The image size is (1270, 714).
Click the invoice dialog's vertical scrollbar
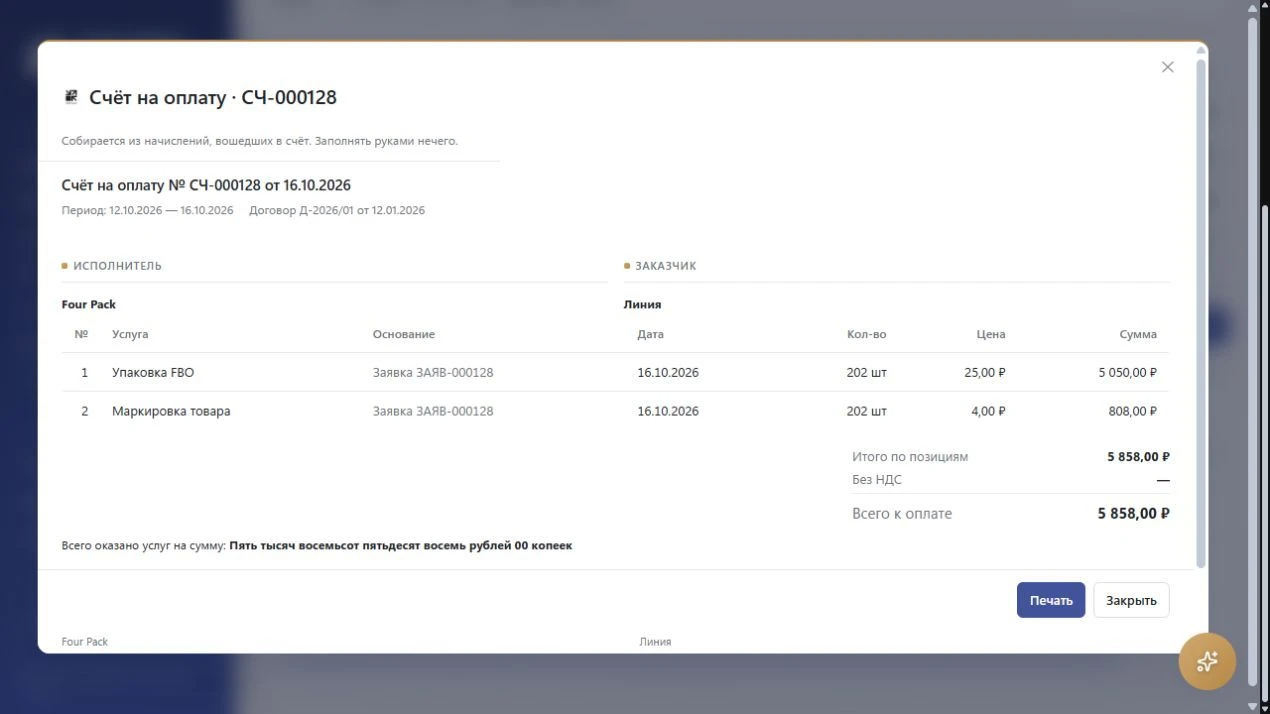pyautogui.click(x=1201, y=315)
